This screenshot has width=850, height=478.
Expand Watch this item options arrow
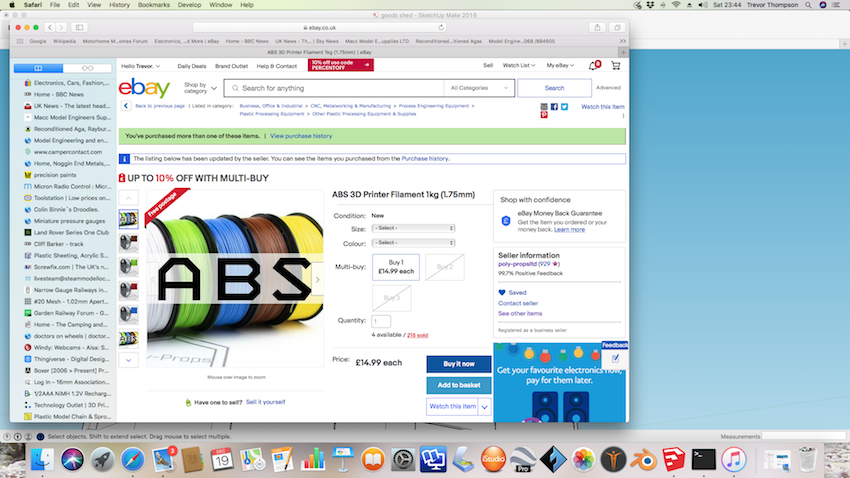[x=485, y=406]
